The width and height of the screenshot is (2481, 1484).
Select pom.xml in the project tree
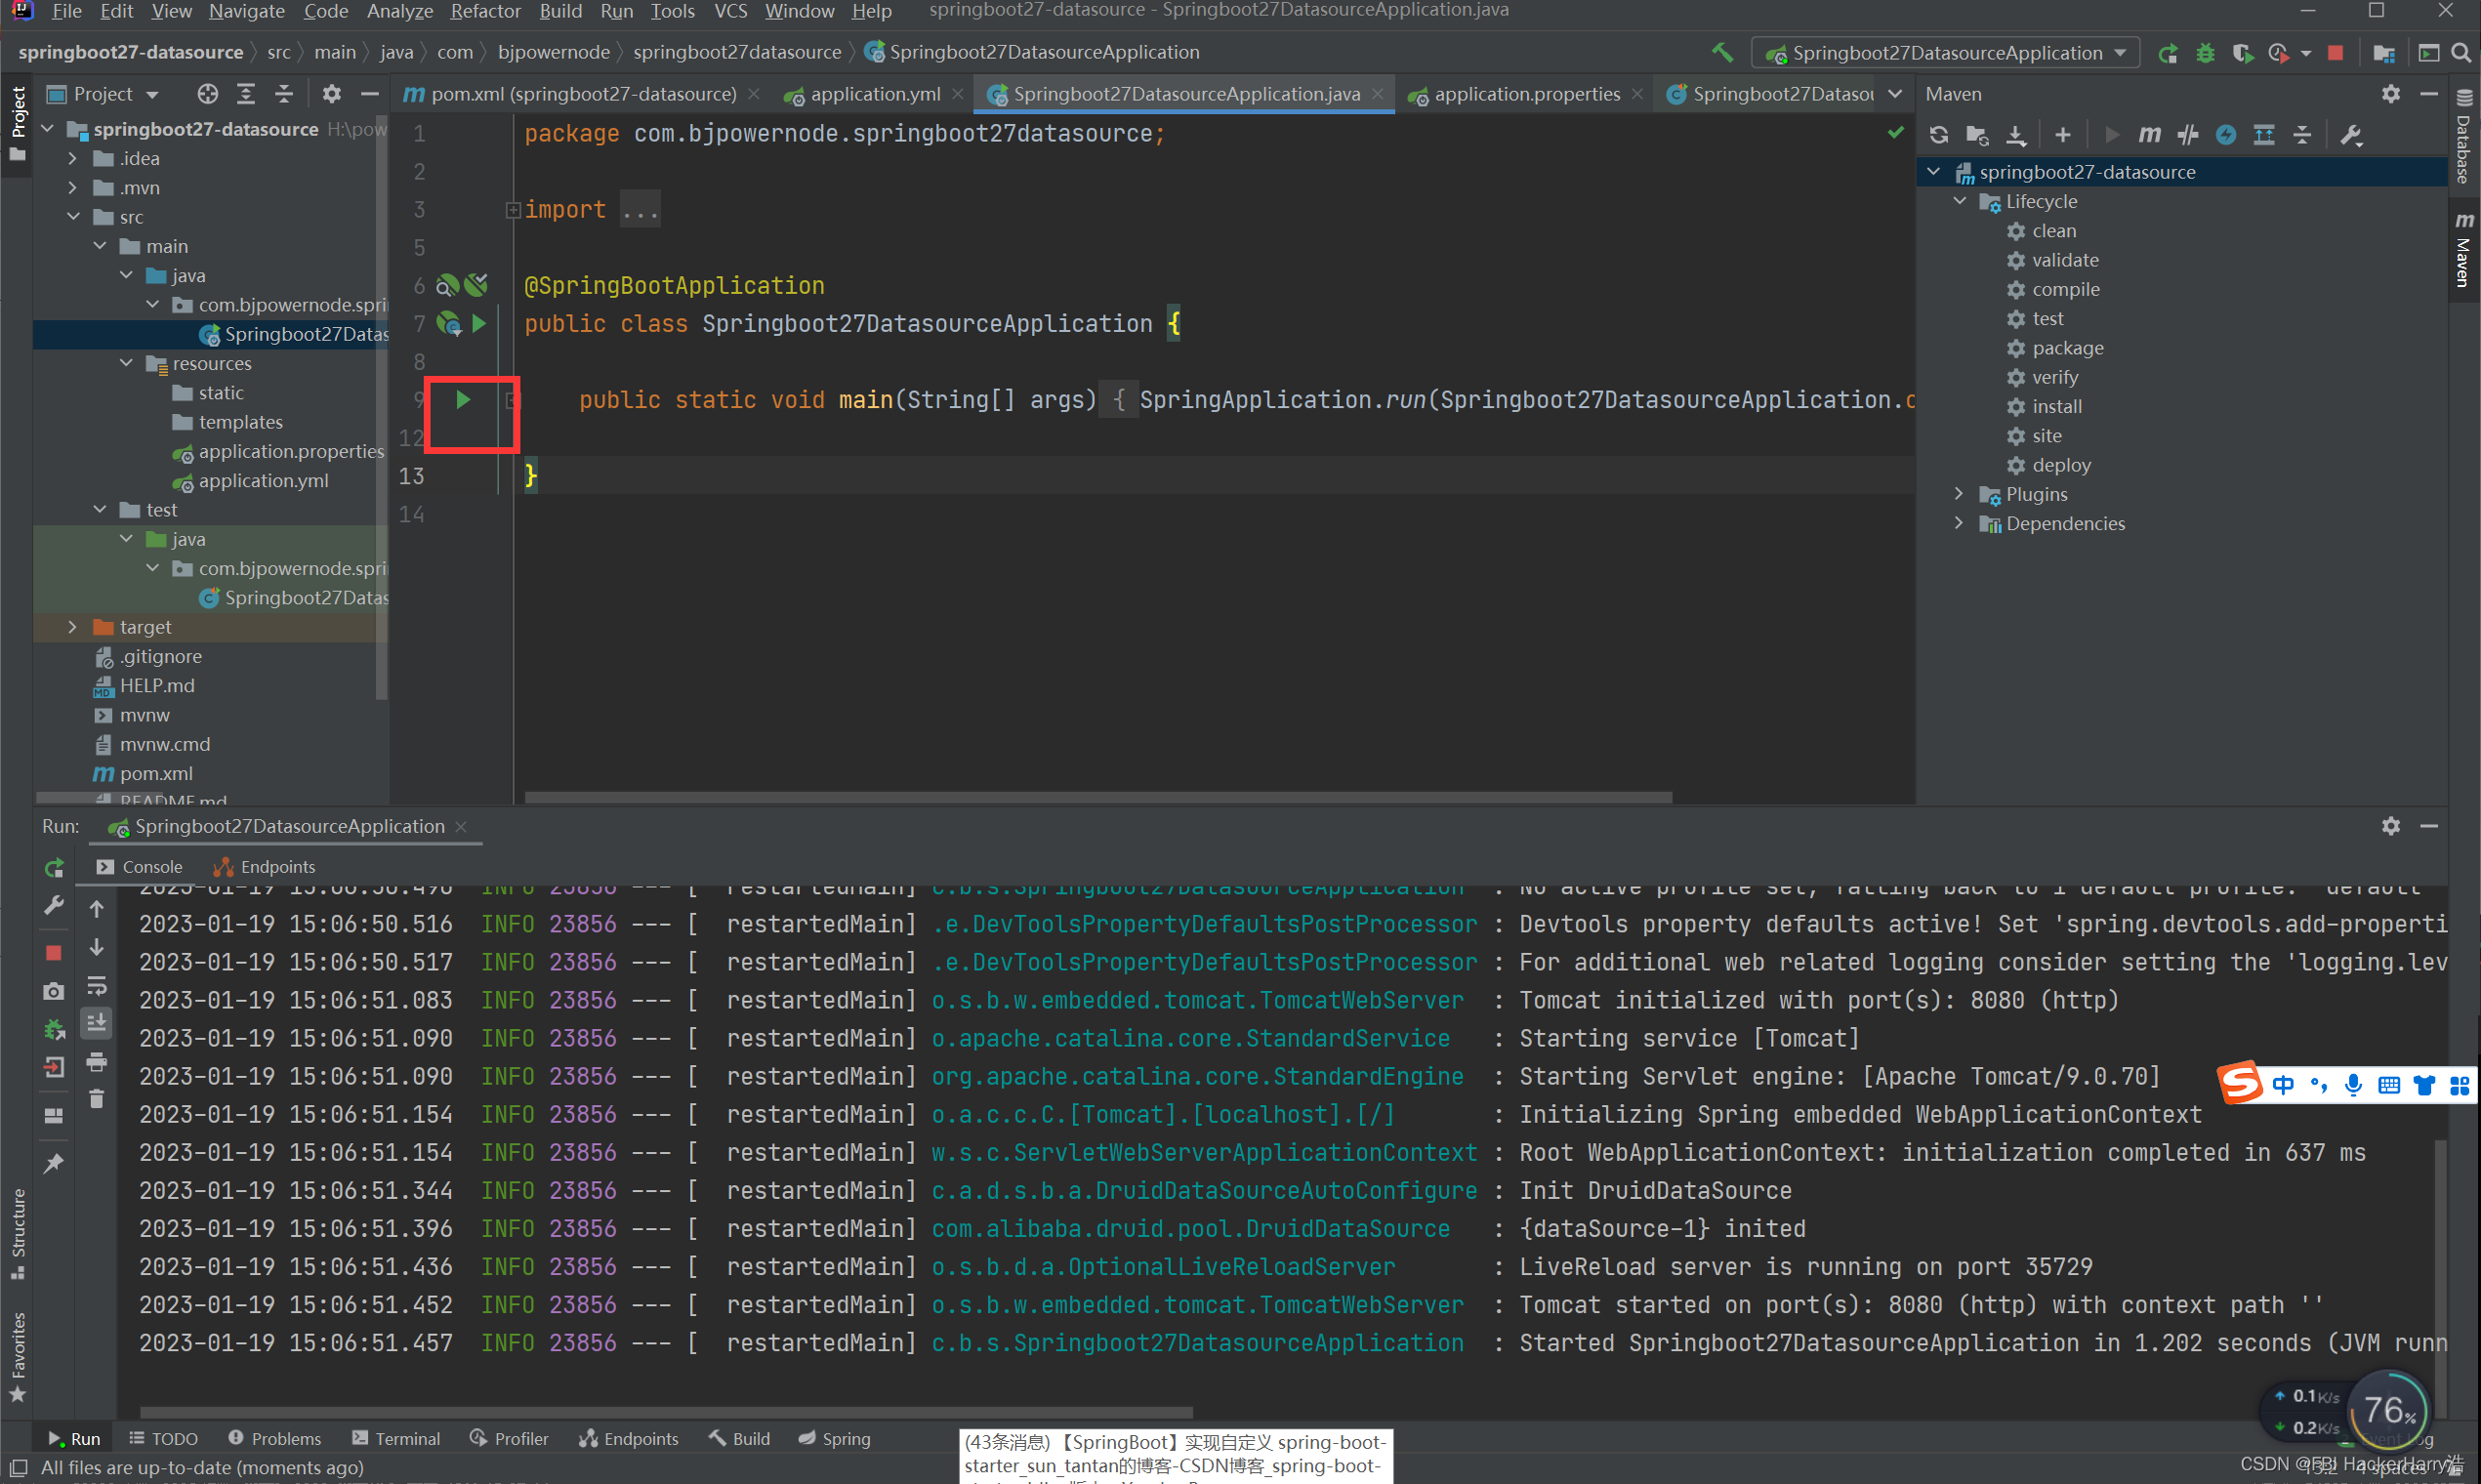(x=156, y=773)
